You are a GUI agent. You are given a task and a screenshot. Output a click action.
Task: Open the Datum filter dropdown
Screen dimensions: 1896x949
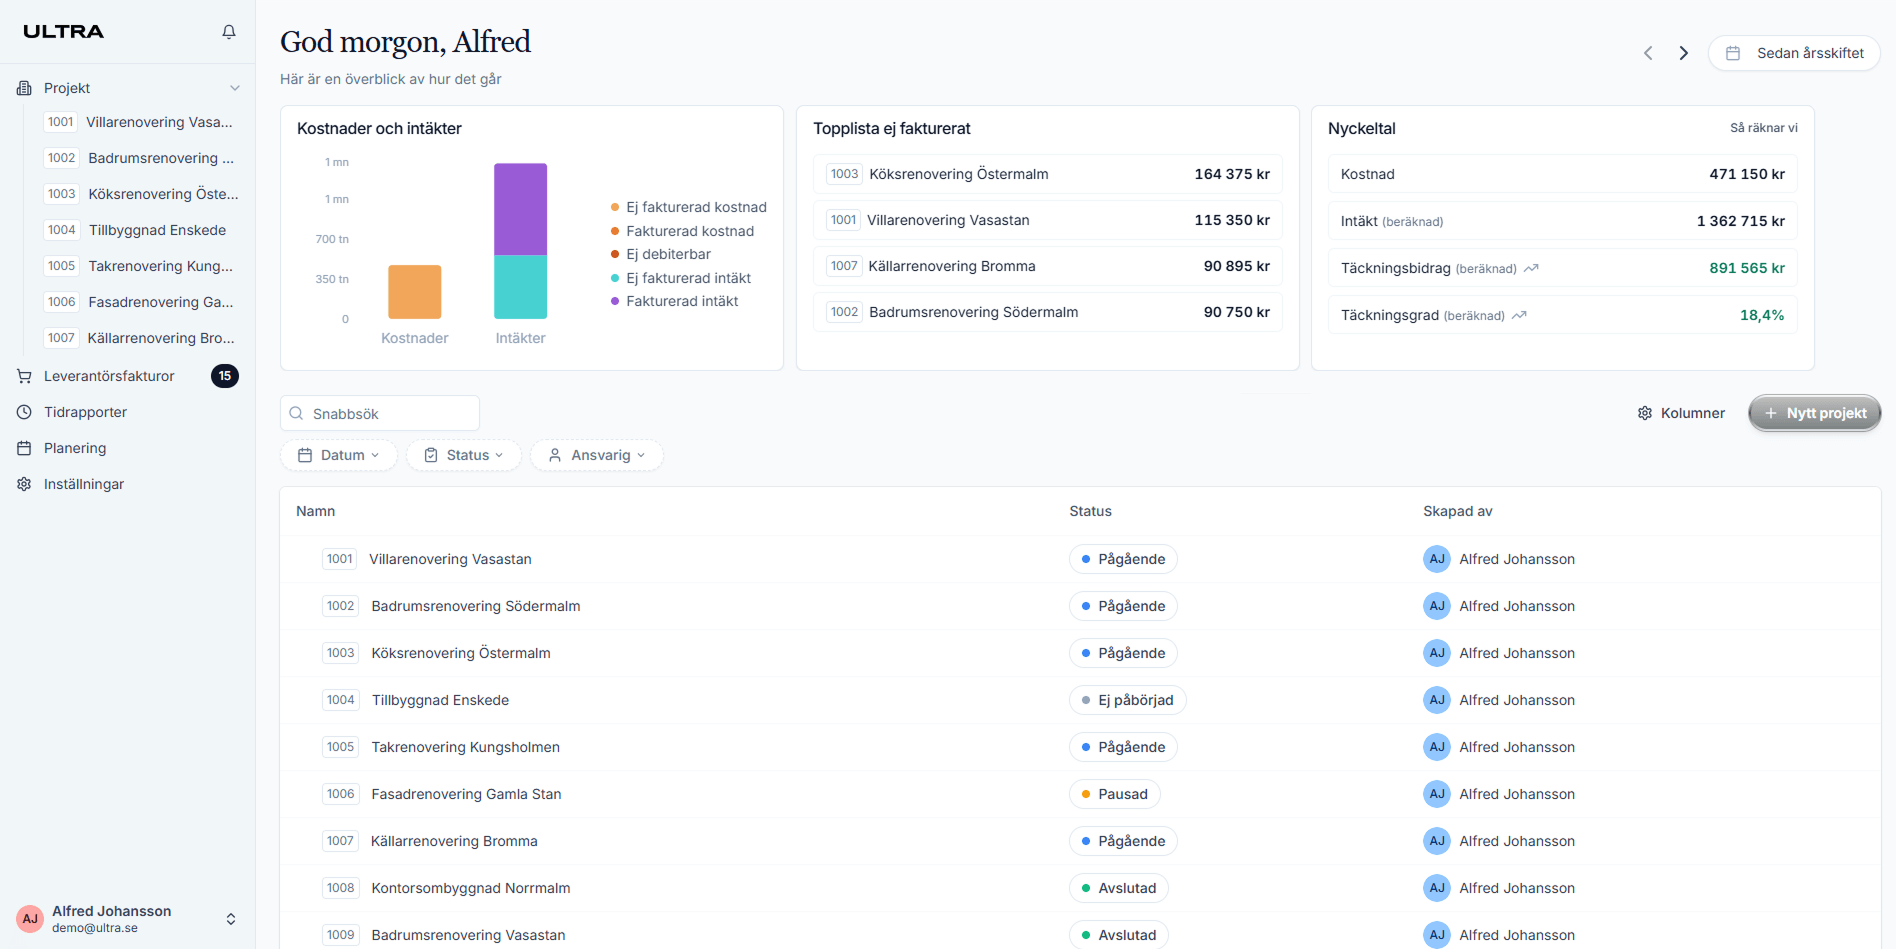coord(339,455)
